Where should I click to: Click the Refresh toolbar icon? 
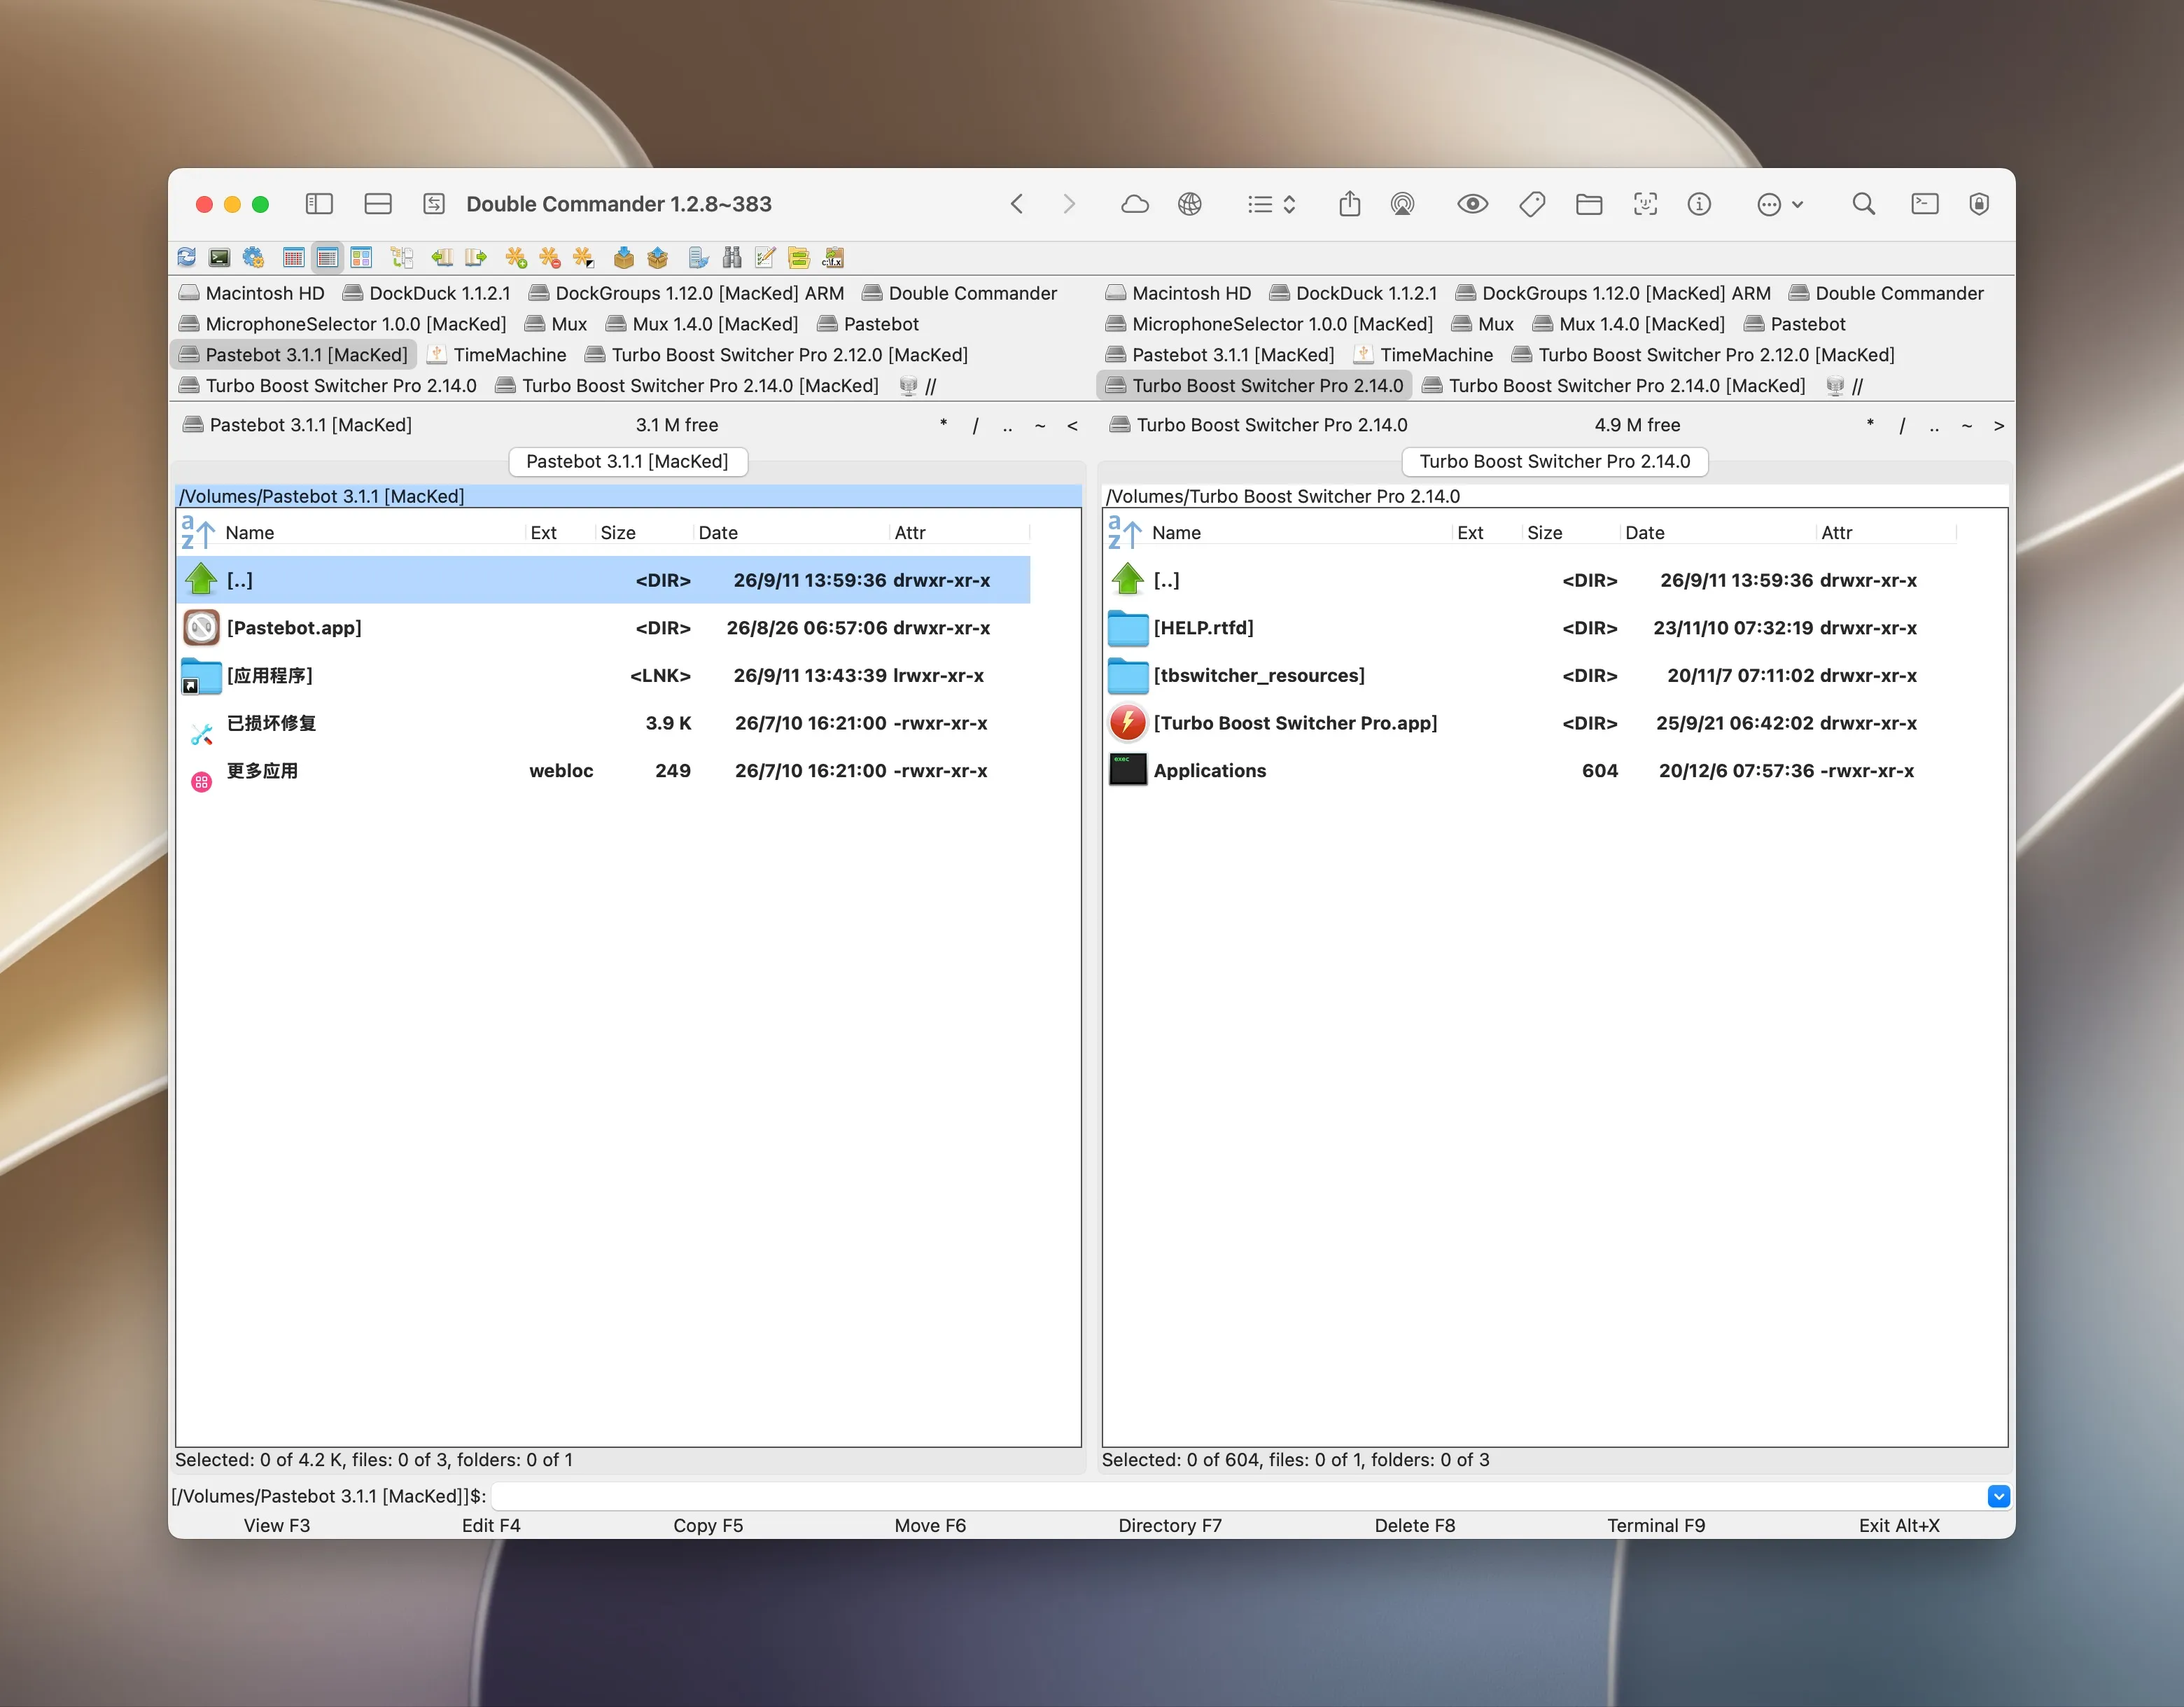[x=186, y=258]
